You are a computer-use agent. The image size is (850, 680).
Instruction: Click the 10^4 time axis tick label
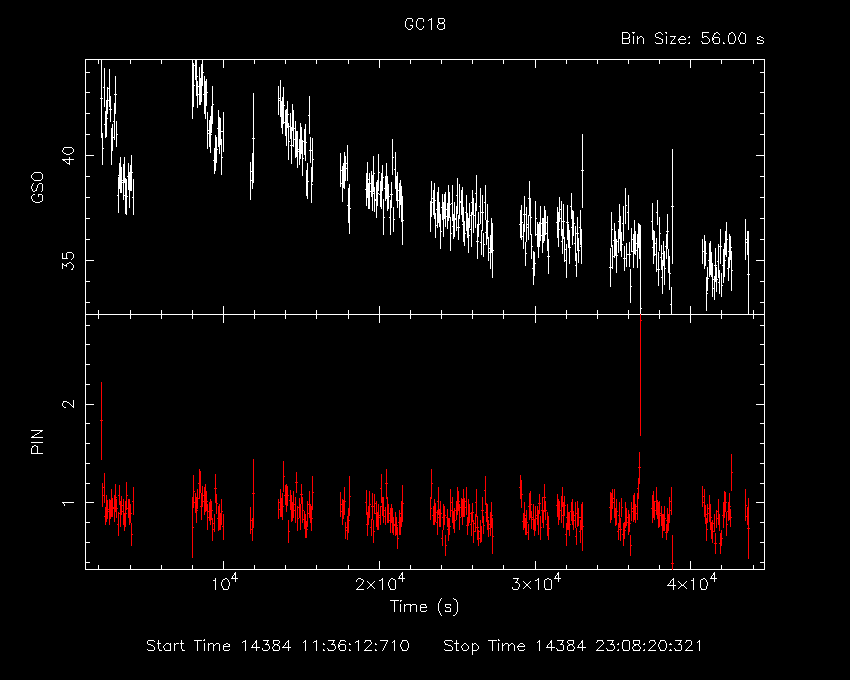pos(224,583)
